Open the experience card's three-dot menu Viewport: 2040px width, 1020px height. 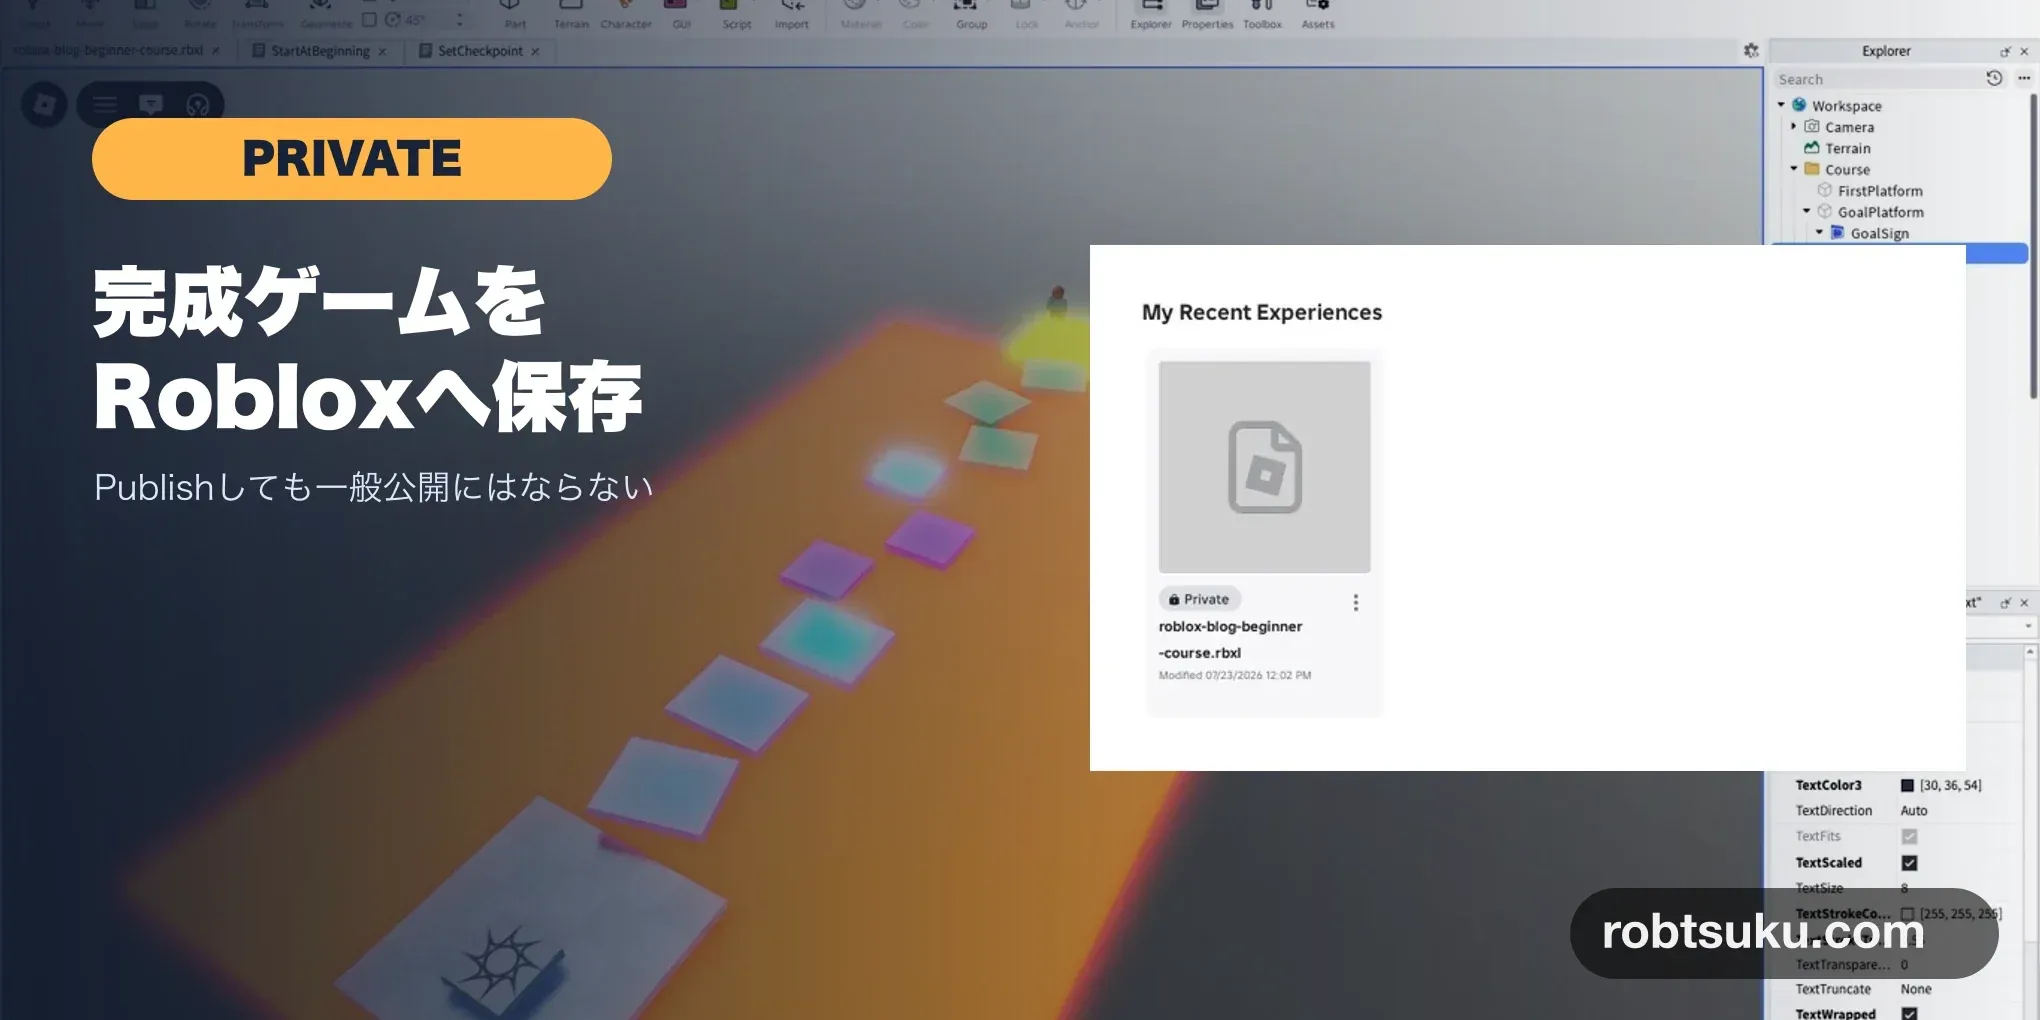1356,602
